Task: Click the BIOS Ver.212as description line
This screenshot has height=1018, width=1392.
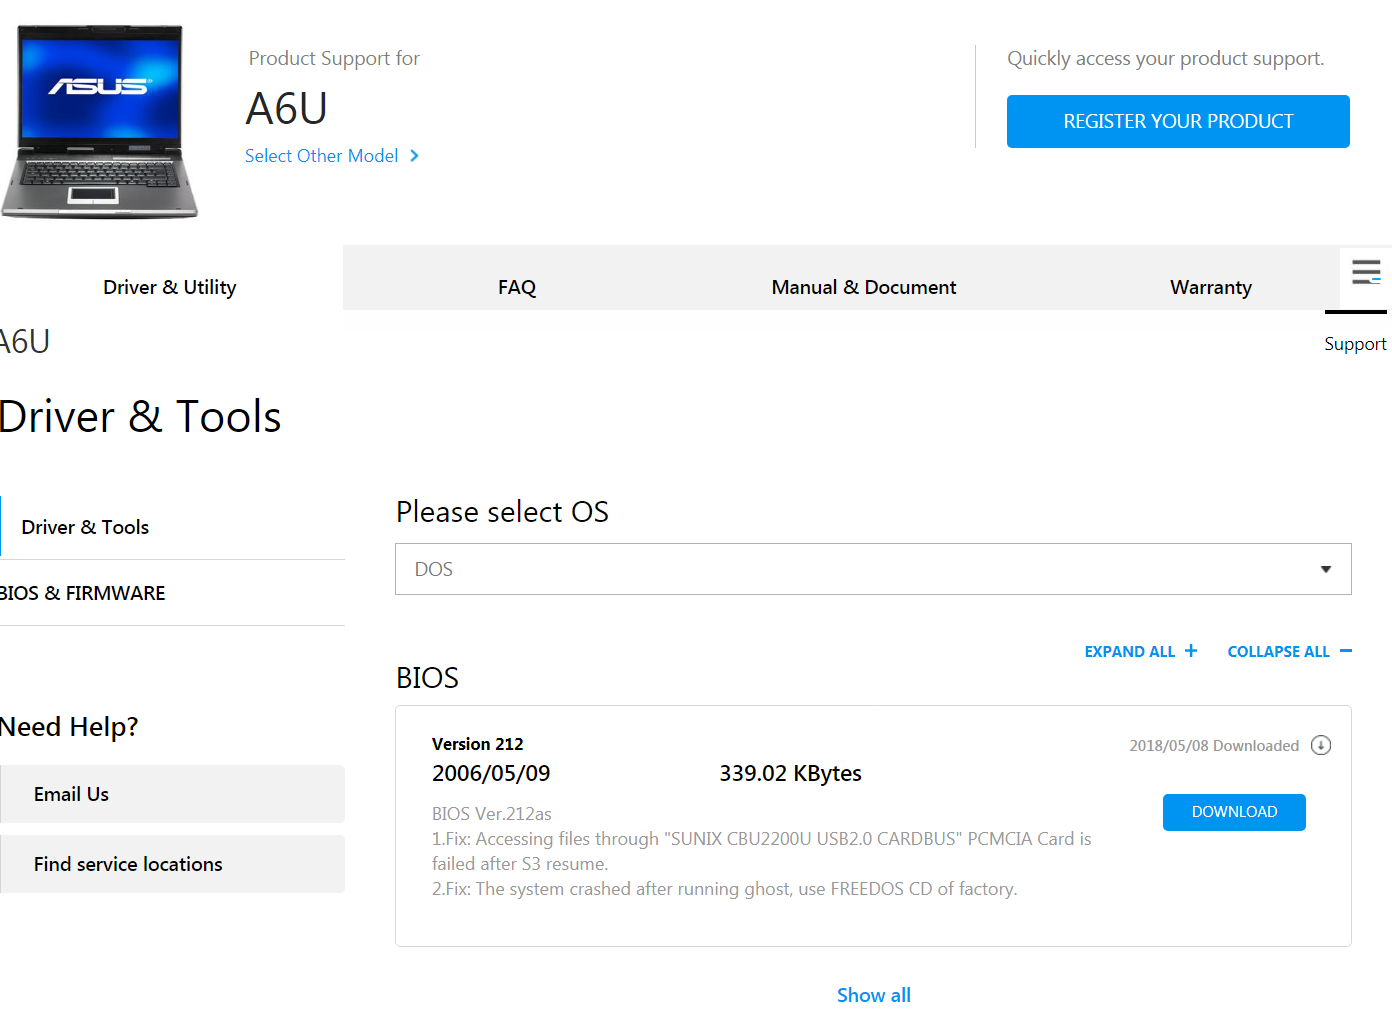Action: pyautogui.click(x=492, y=814)
